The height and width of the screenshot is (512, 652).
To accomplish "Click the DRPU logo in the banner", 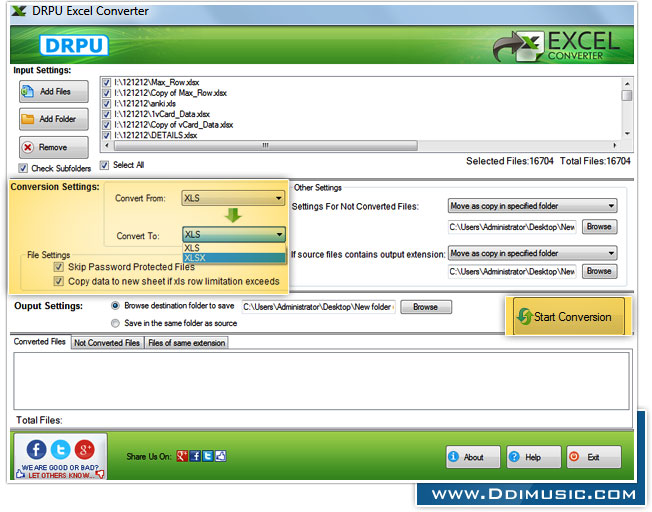I will click(x=74, y=45).
